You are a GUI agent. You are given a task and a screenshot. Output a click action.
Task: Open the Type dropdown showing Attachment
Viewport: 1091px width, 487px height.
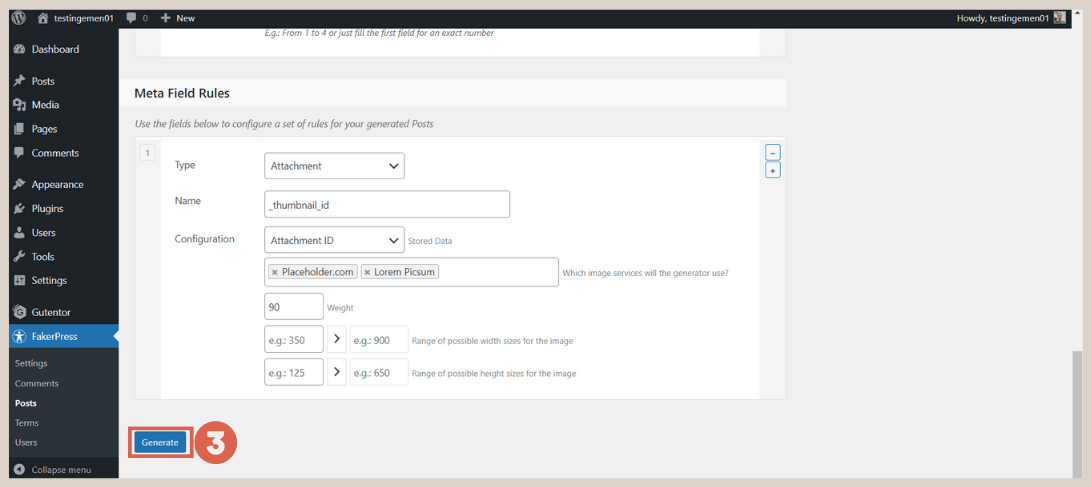click(334, 166)
